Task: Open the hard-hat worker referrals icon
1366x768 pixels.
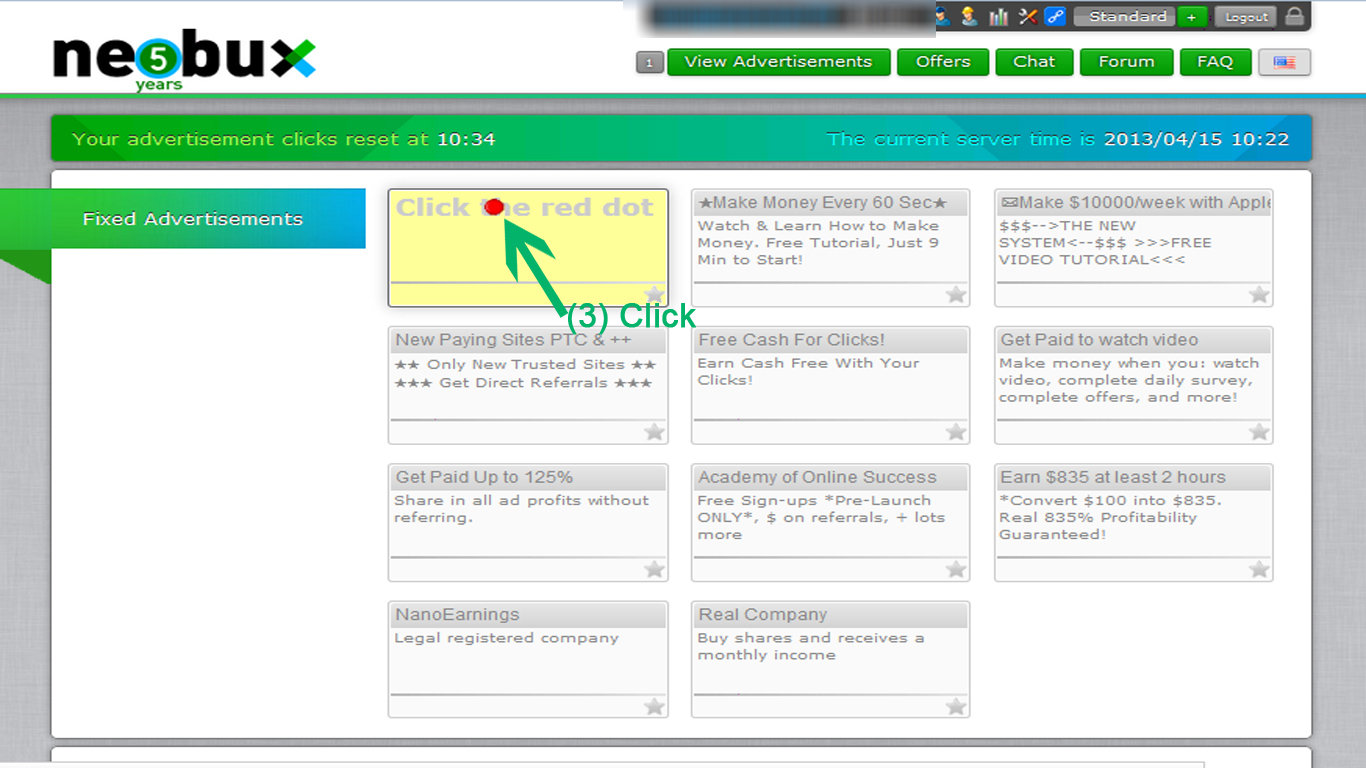Action: click(969, 16)
